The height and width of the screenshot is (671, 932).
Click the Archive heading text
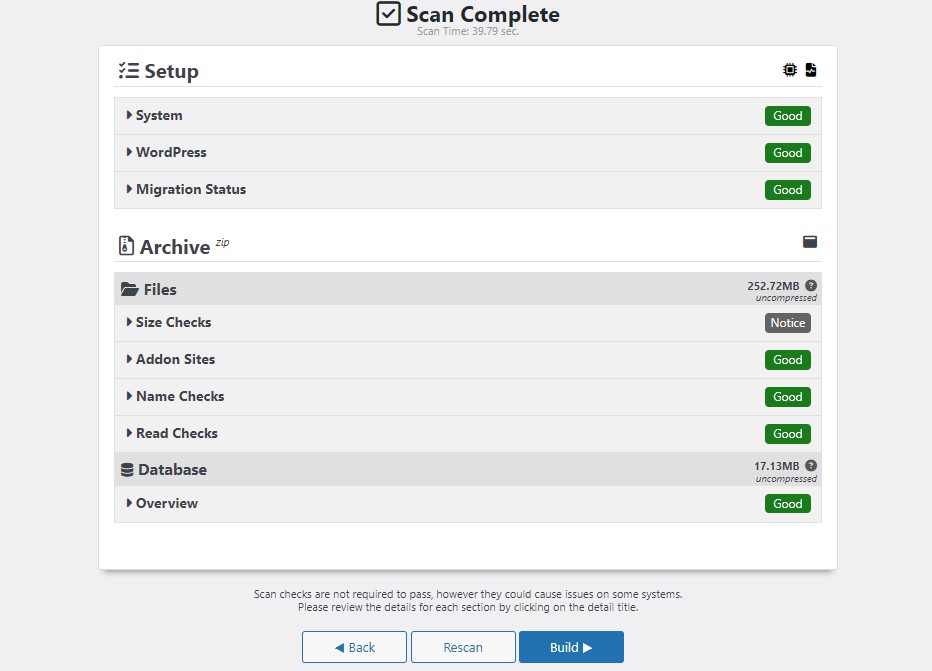pos(175,247)
